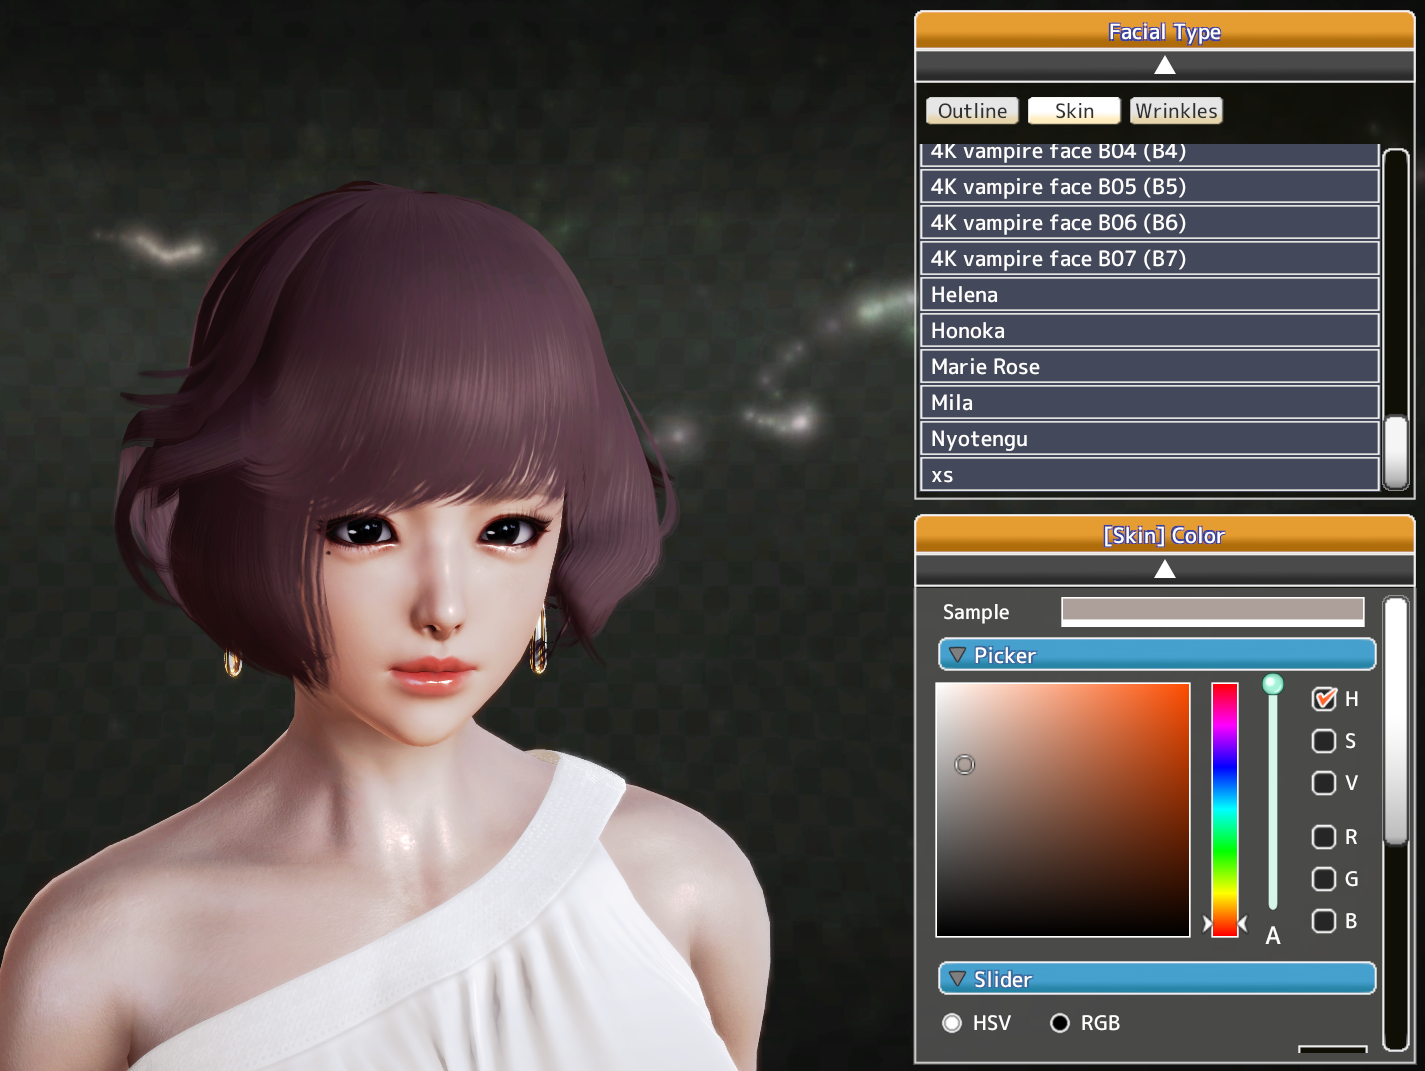
Task: Select 4K vampire face B07 skin
Action: (1149, 259)
